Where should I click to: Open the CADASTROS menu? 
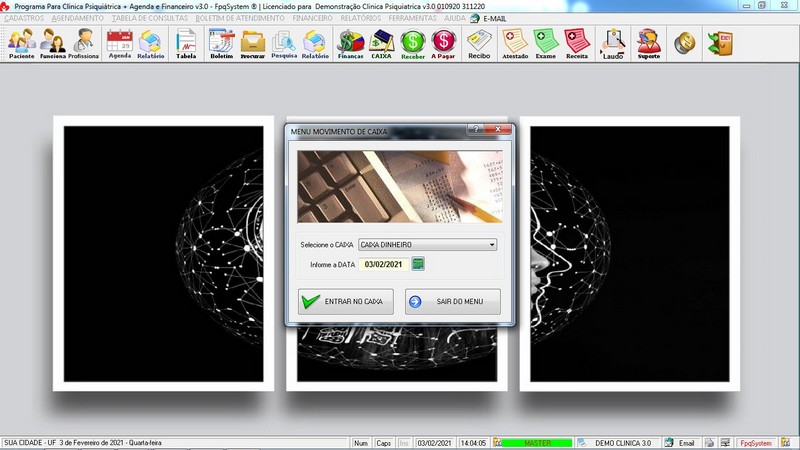click(24, 18)
